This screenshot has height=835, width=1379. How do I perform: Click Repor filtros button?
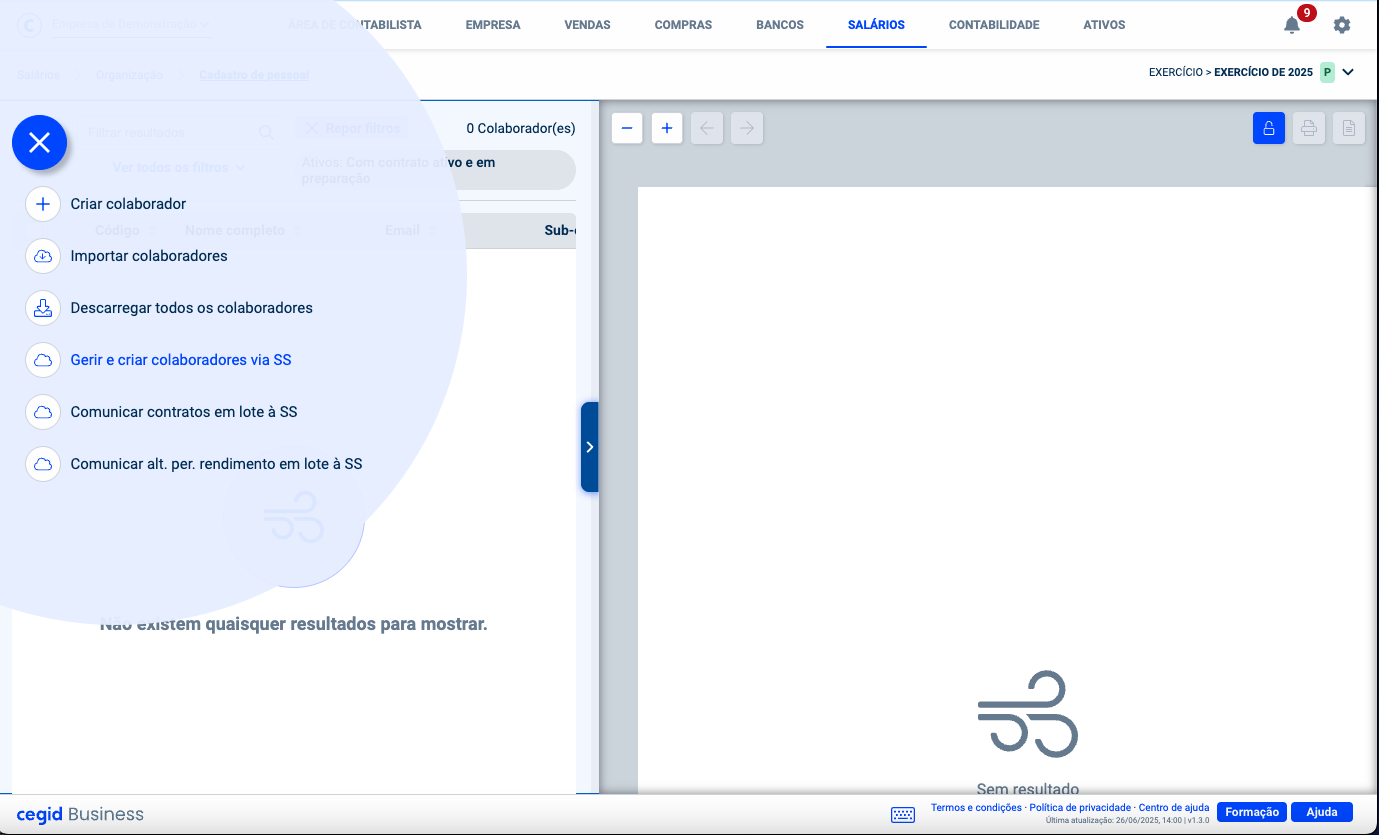(x=352, y=128)
